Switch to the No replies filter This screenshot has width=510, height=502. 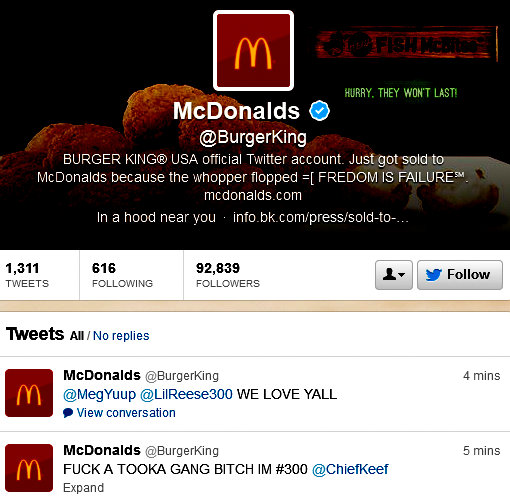point(121,336)
